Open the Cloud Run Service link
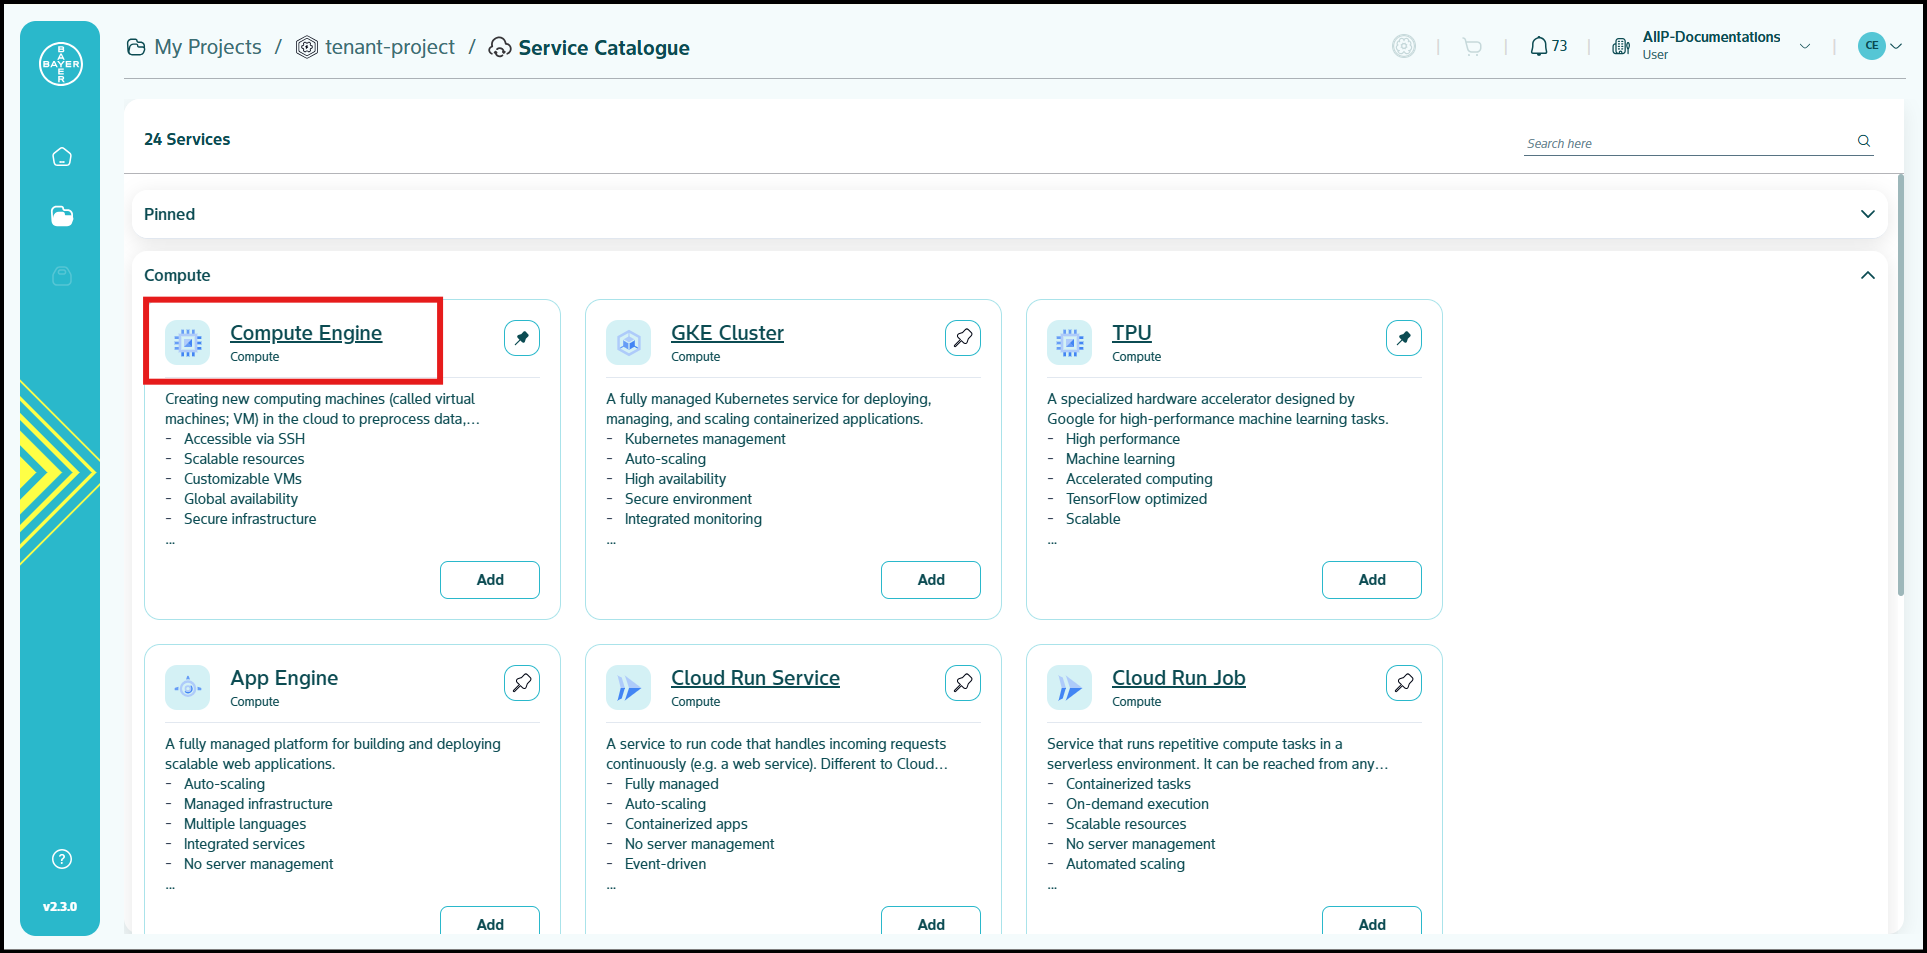1927x953 pixels. 755,678
